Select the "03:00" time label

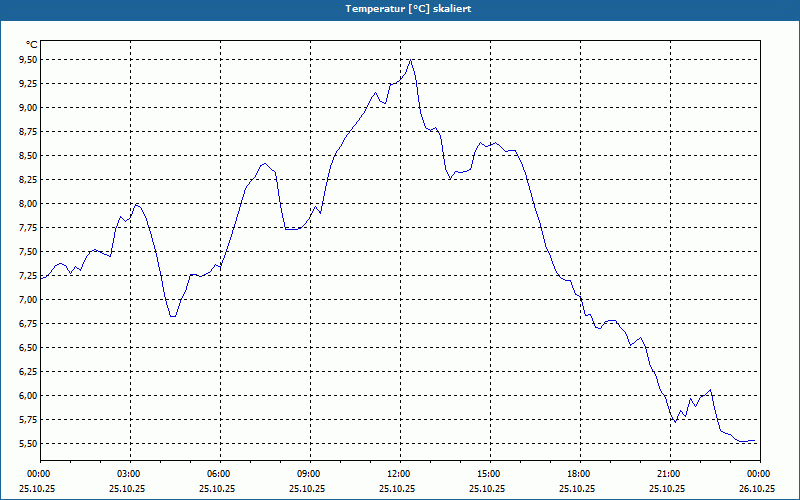(x=131, y=474)
